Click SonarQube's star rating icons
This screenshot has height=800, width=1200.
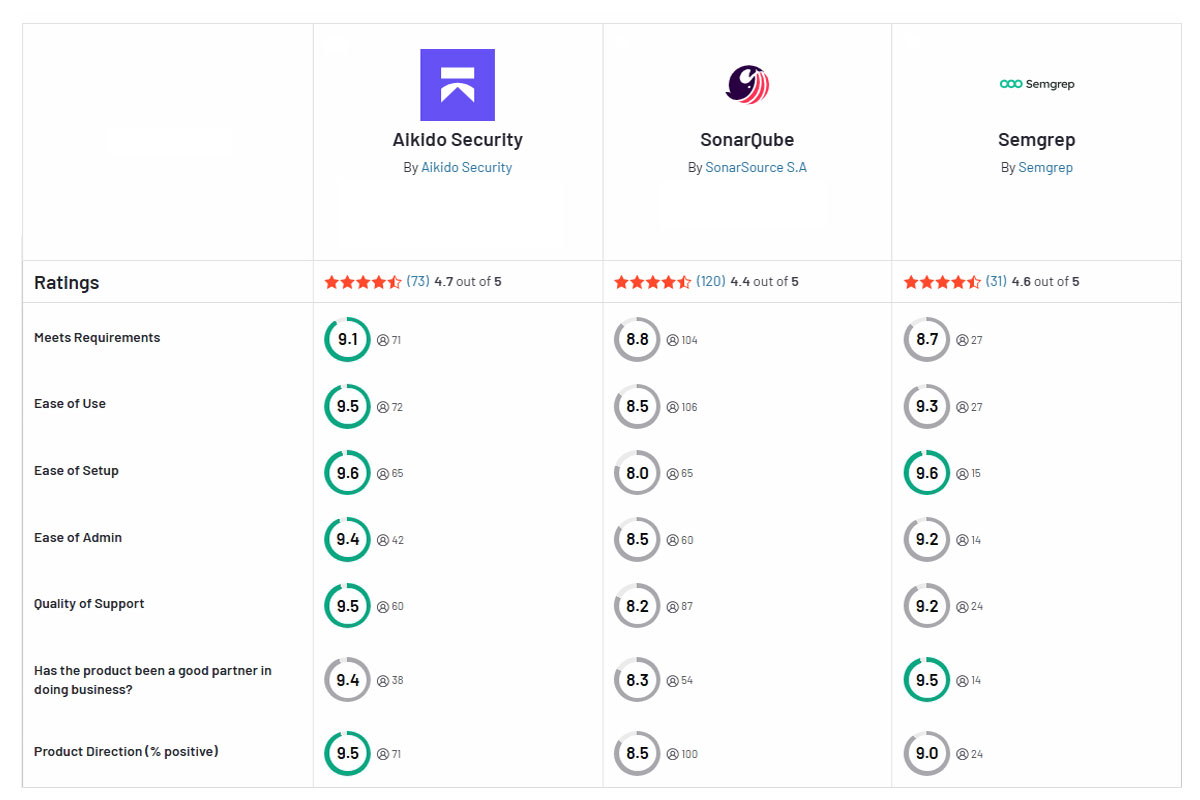pos(653,282)
